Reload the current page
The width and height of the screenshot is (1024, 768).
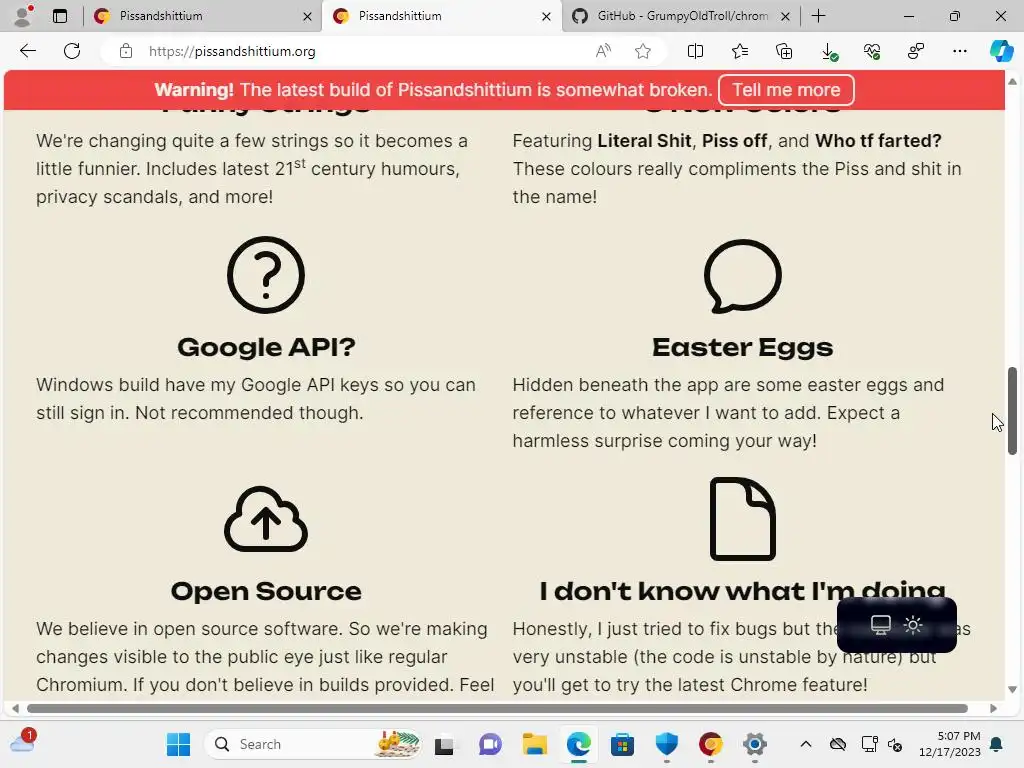pos(72,51)
